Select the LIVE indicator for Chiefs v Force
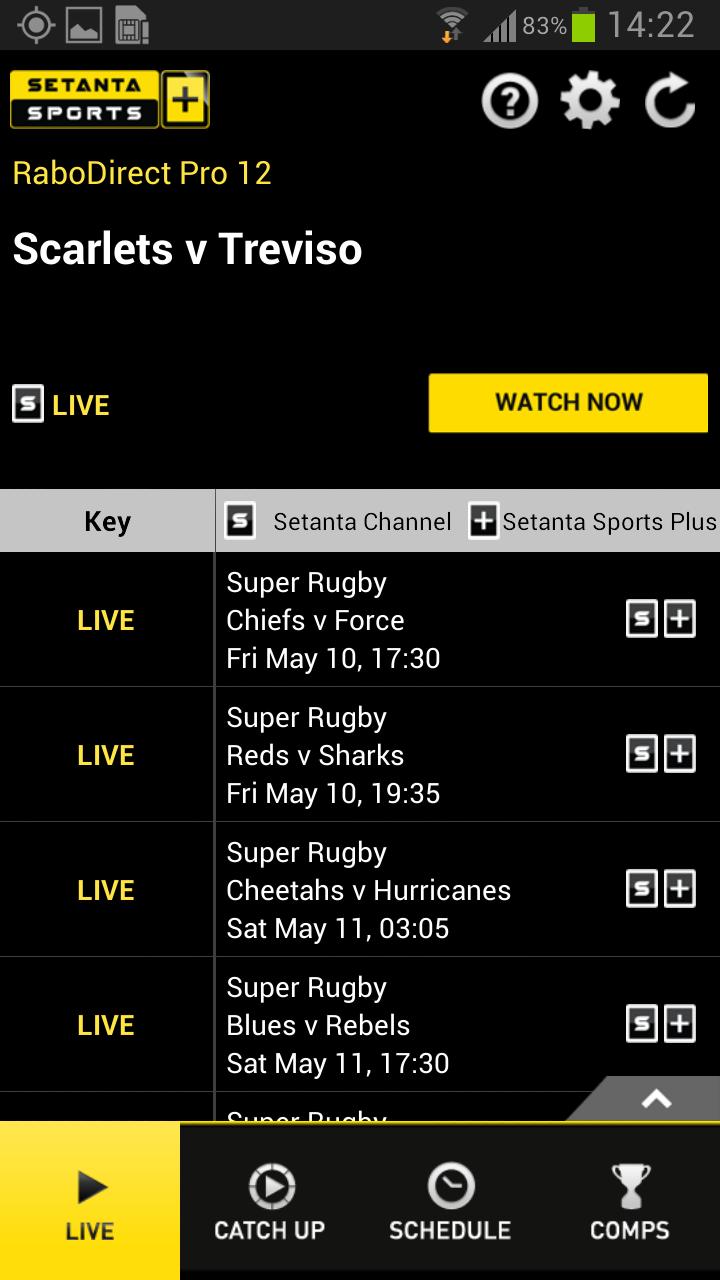720x1280 pixels. pyautogui.click(x=105, y=619)
